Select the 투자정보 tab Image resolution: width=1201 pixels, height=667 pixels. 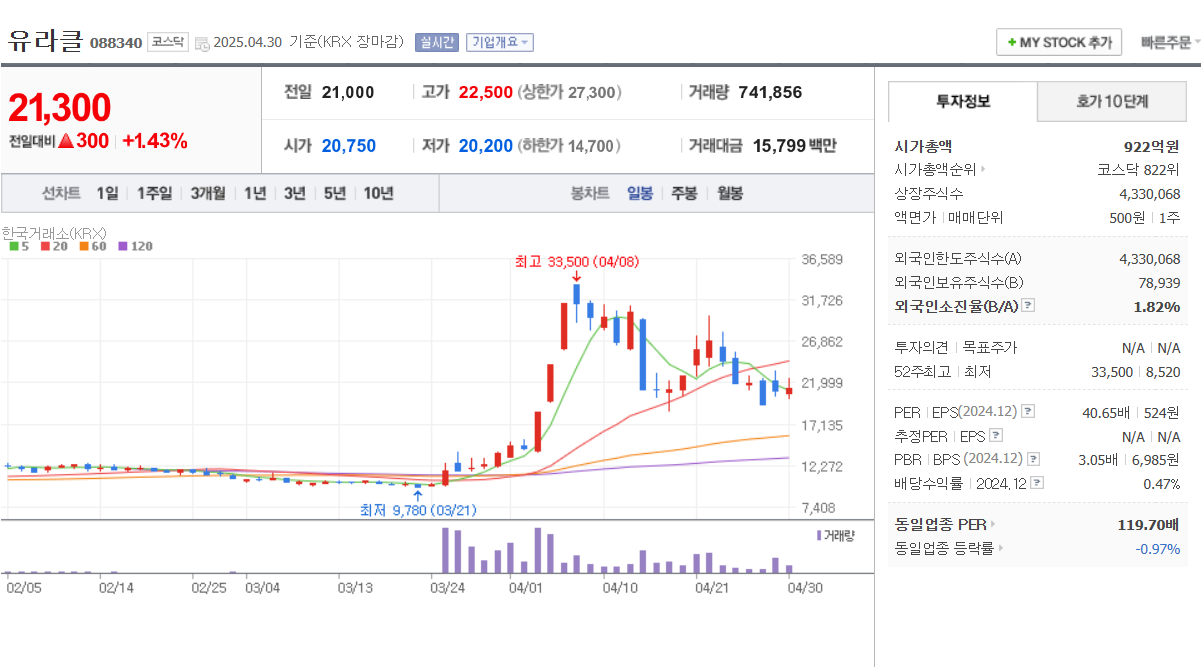click(x=963, y=101)
